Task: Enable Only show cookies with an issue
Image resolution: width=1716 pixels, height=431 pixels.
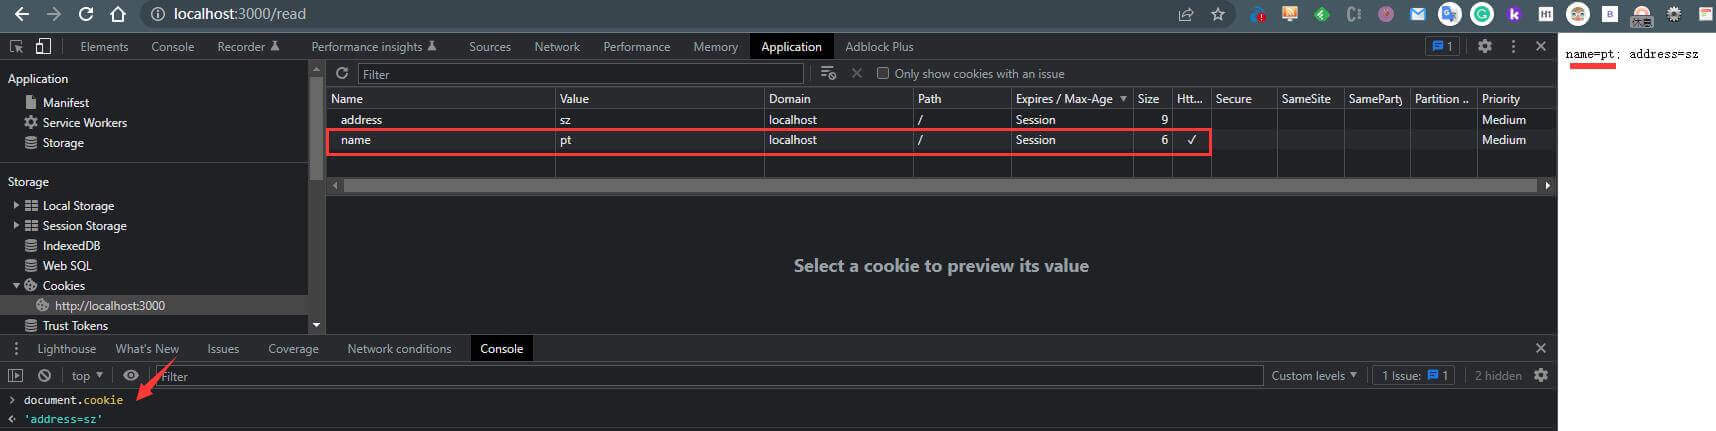Action: point(883,73)
